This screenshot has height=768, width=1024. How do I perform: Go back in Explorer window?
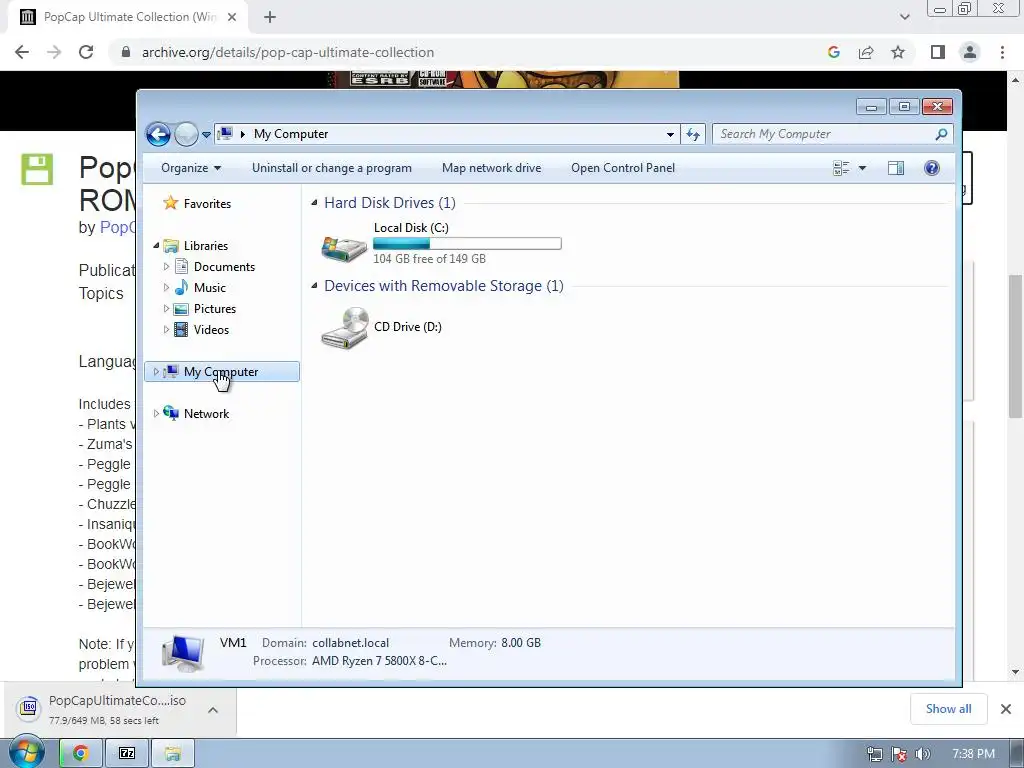[x=158, y=135]
